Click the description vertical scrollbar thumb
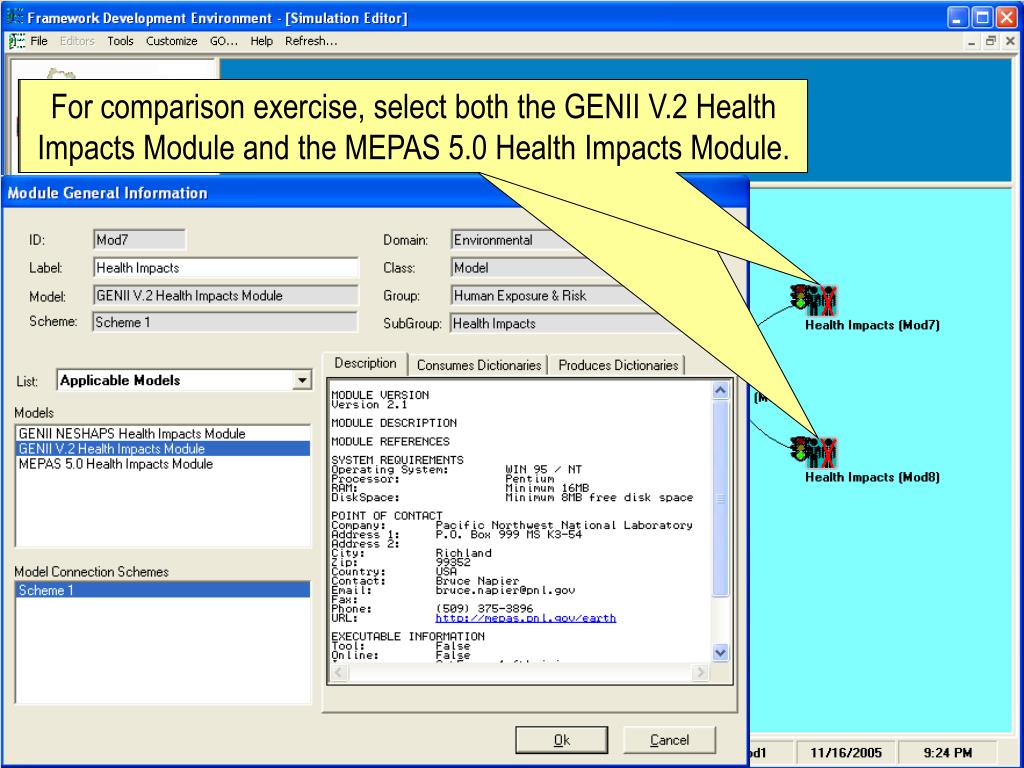This screenshot has width=1024, height=768. [x=720, y=498]
